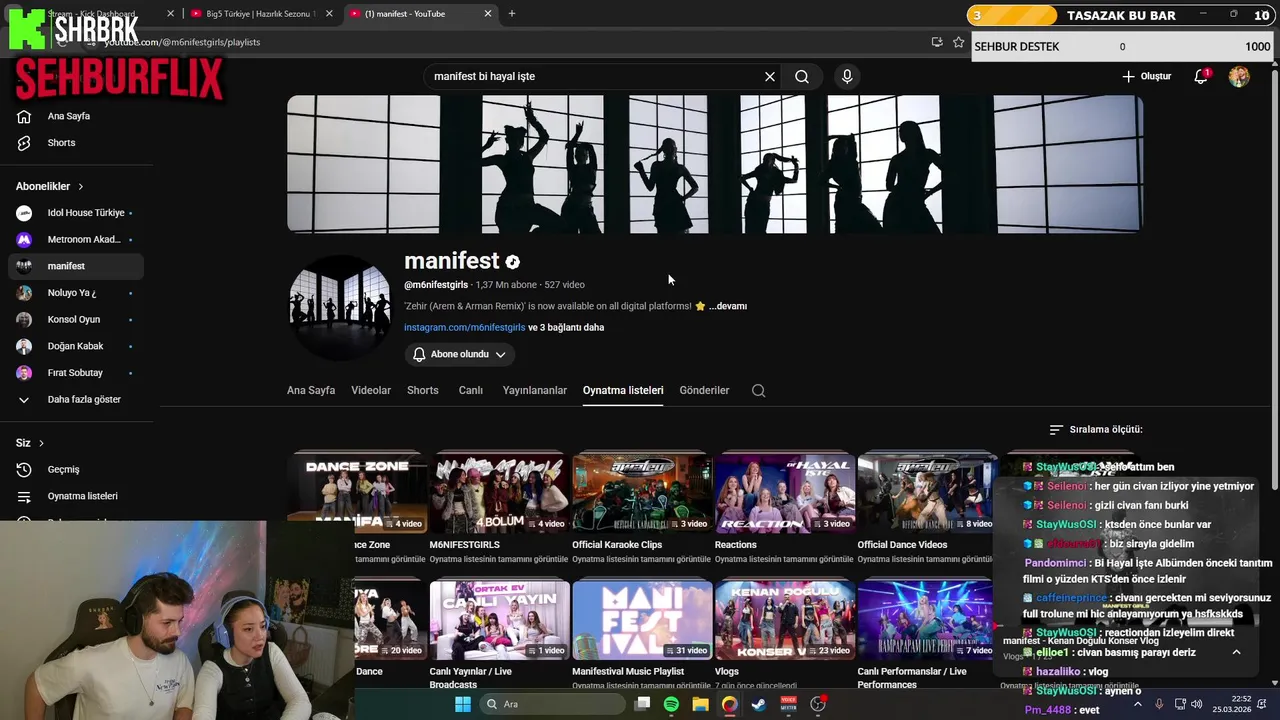Open Steam from the taskbar
Screen dimensions: 1280x720
759,704
